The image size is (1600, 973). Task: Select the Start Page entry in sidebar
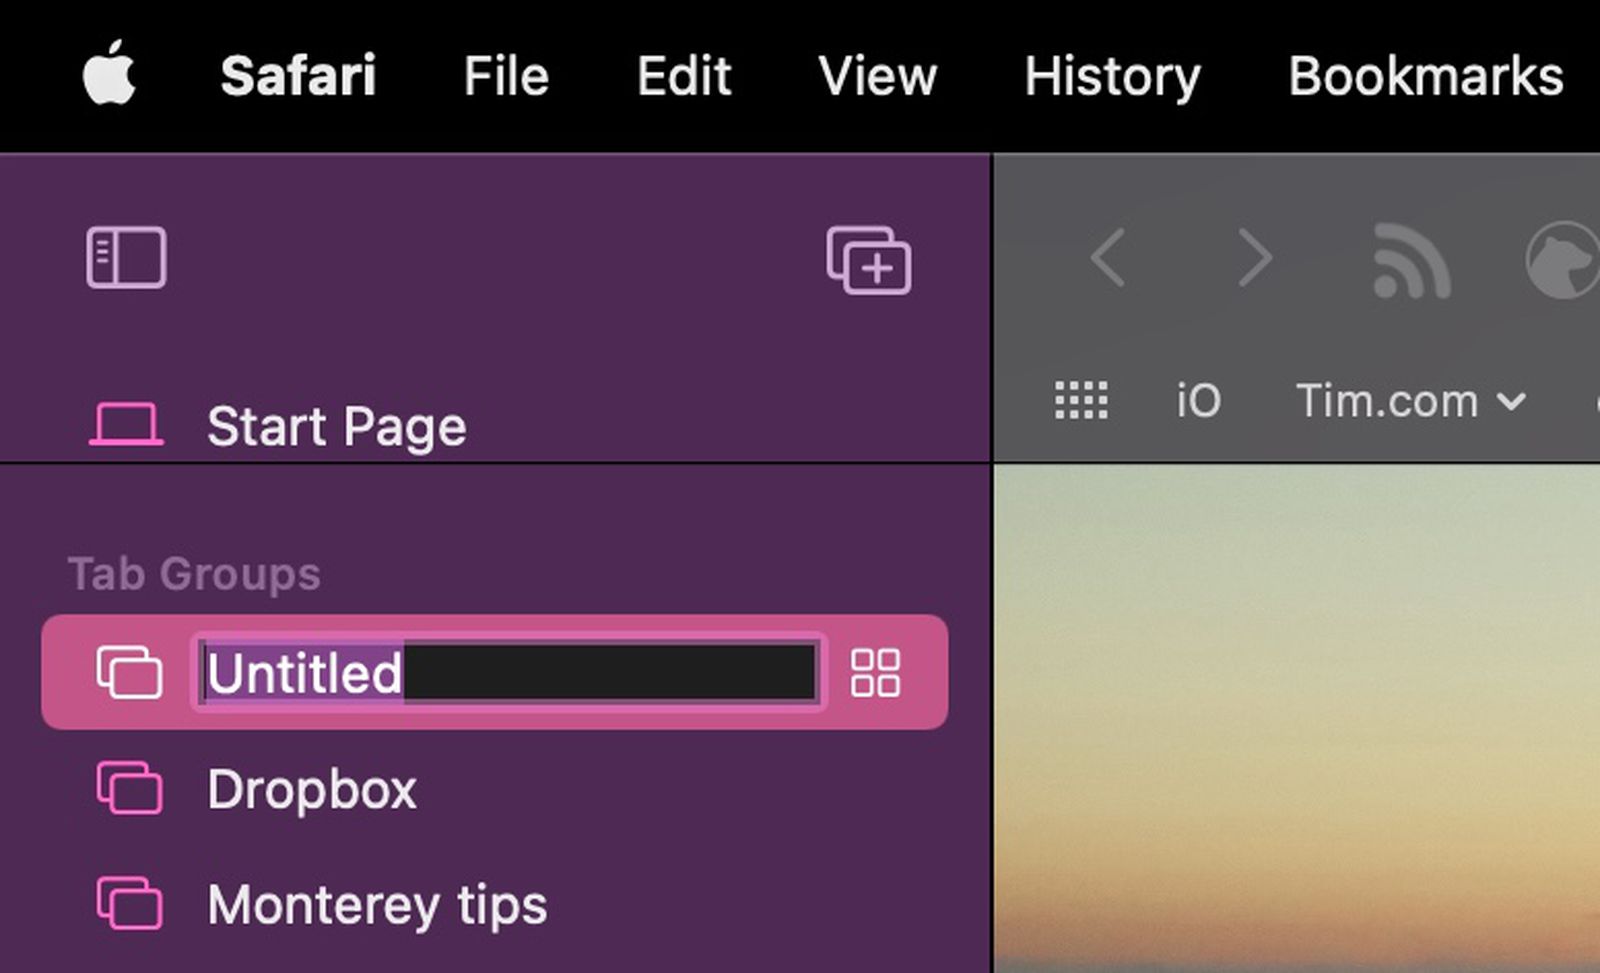(336, 424)
